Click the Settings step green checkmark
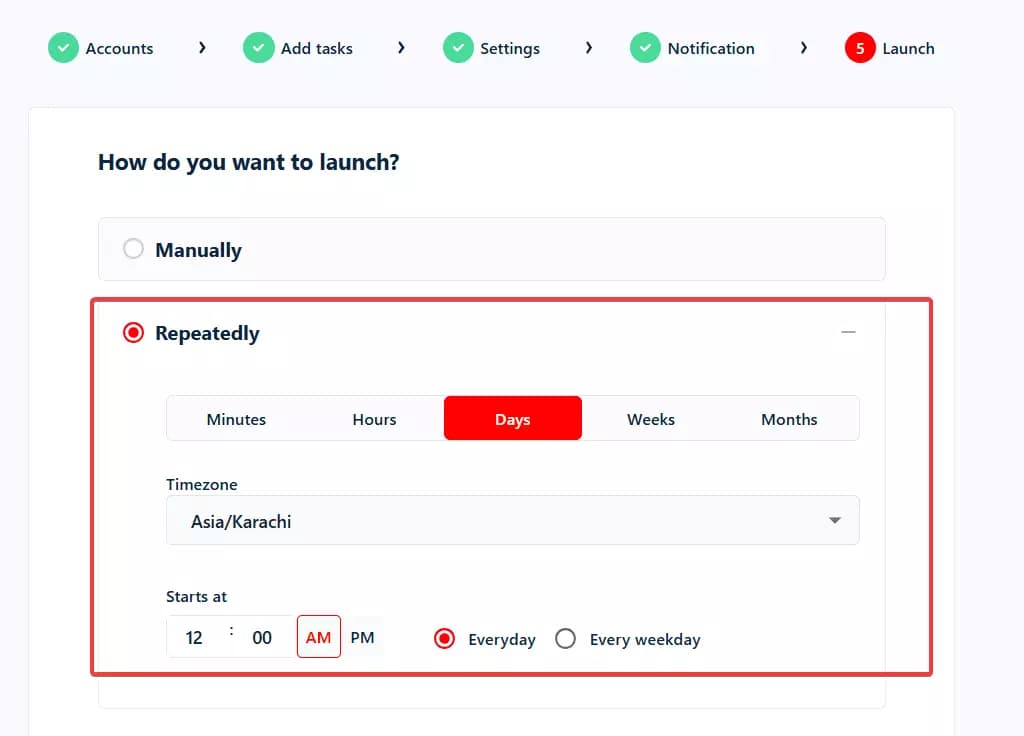1024x736 pixels. [x=458, y=48]
